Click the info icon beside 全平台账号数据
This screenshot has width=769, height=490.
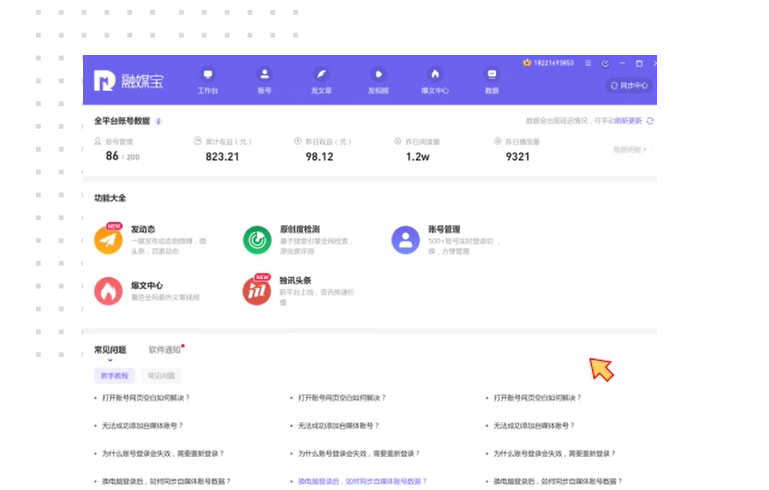click(158, 121)
